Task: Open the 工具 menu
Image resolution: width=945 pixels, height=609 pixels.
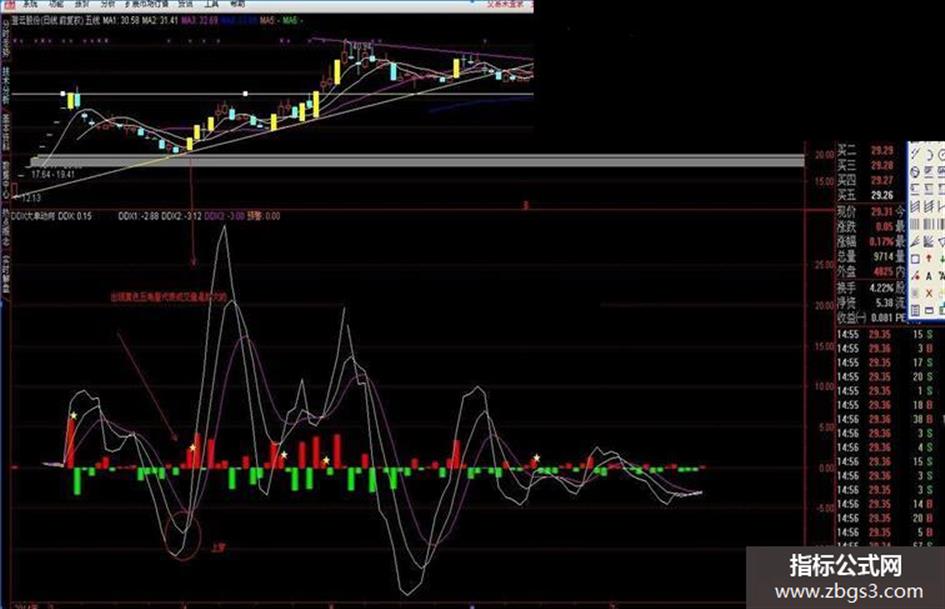Action: (x=212, y=4)
